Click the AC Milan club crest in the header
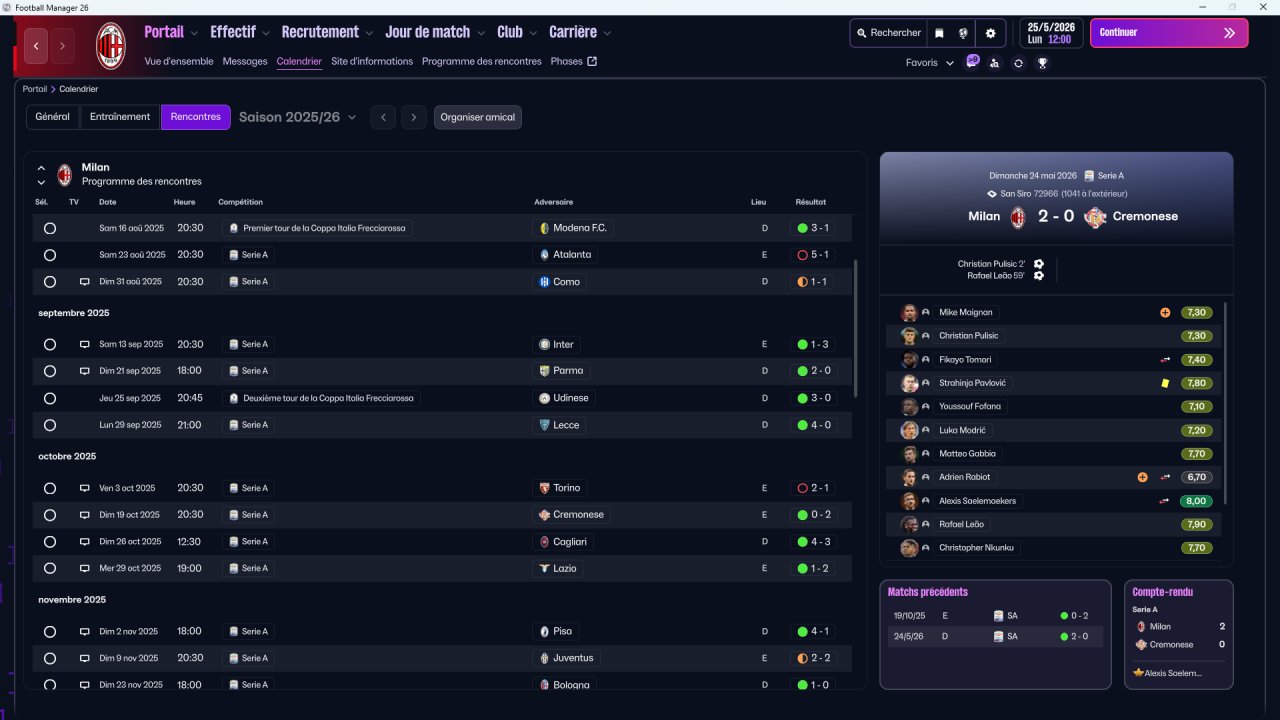 coord(110,45)
